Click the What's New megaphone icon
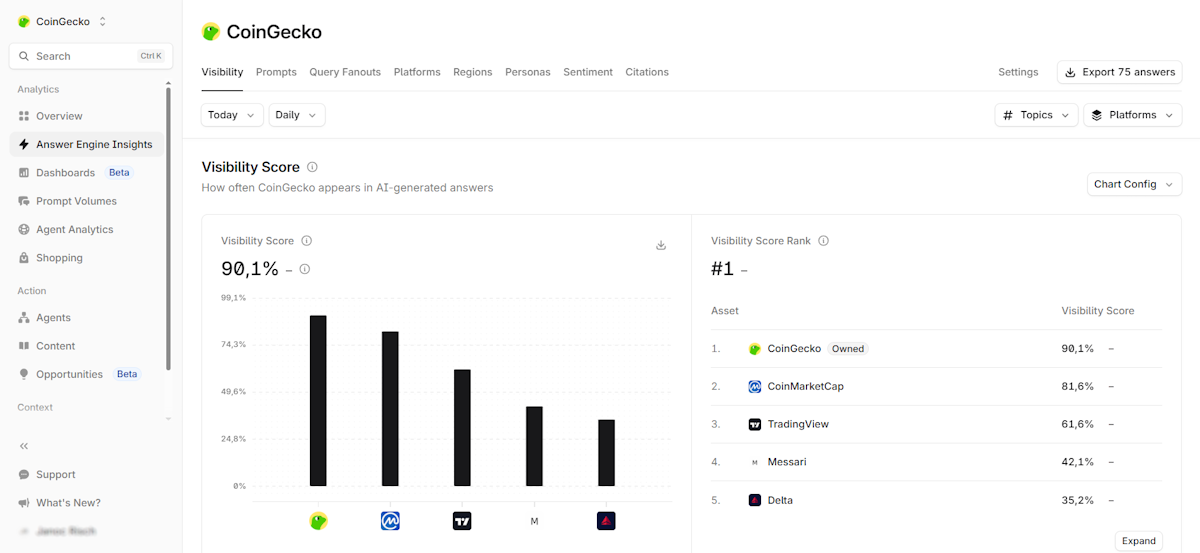 (24, 503)
